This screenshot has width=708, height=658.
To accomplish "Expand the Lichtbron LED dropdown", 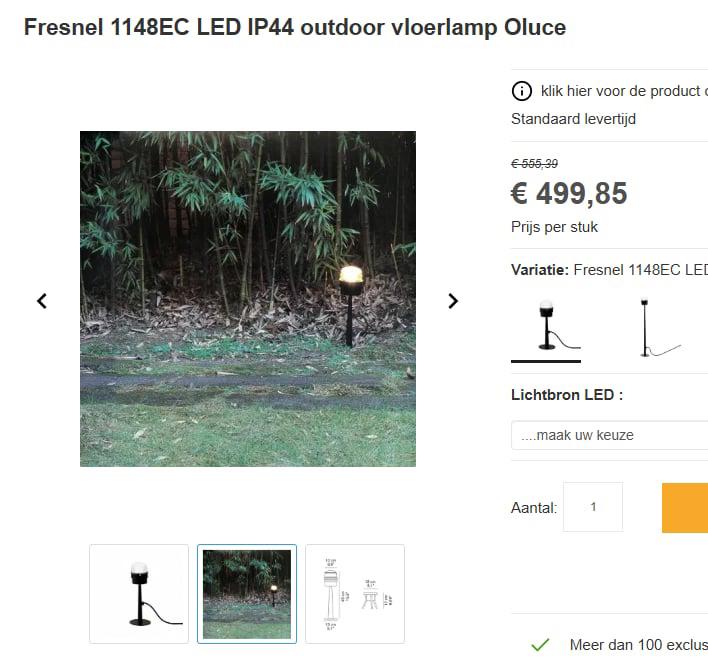I will [610, 436].
